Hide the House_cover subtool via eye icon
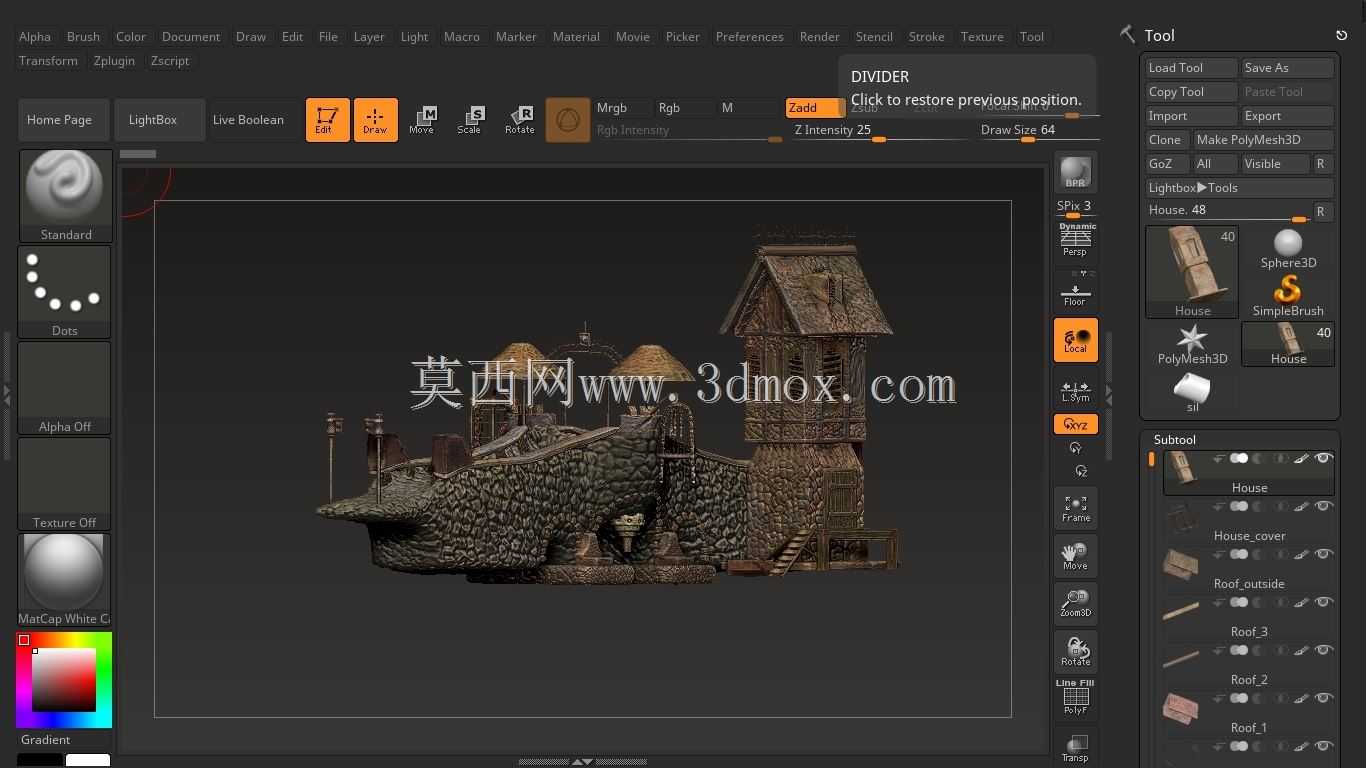Image resolution: width=1366 pixels, height=768 pixels. [x=1323, y=507]
